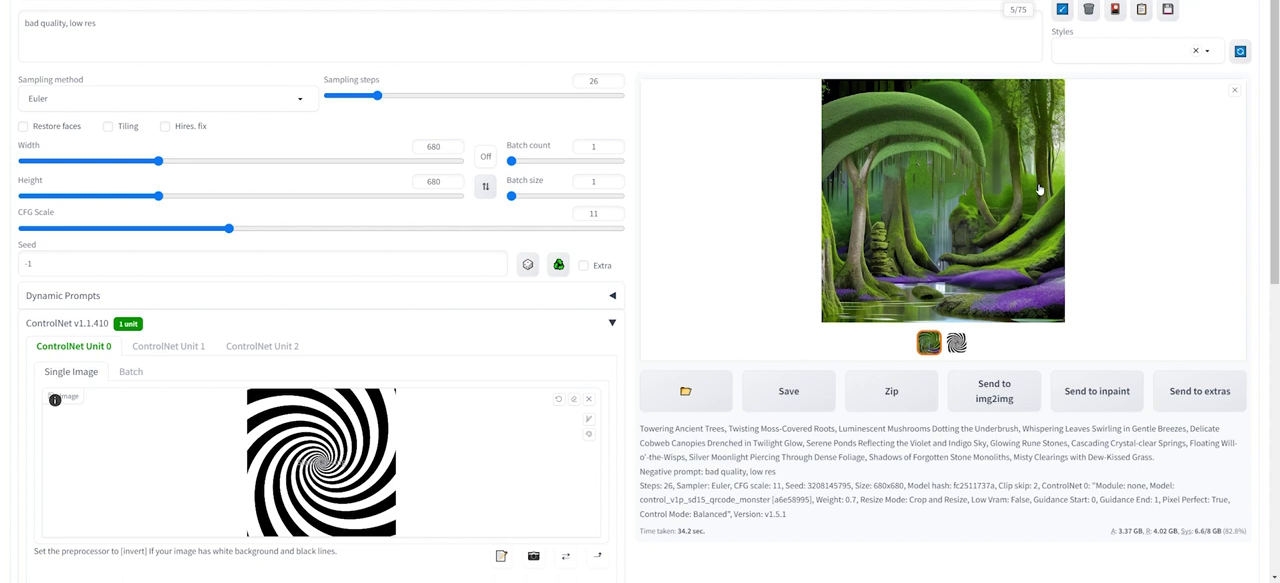The image size is (1280, 583).
Task: Click the brush tool on ControlNet image
Action: [x=589, y=419]
